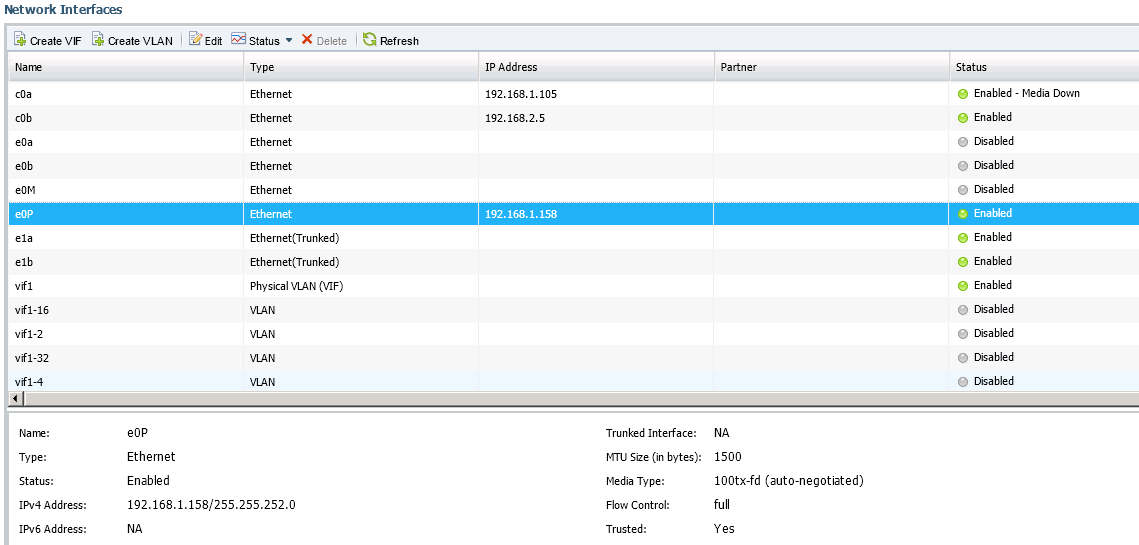Image resolution: width=1139 pixels, height=545 pixels.
Task: Click the Delete toolbar button
Action: (x=324, y=40)
